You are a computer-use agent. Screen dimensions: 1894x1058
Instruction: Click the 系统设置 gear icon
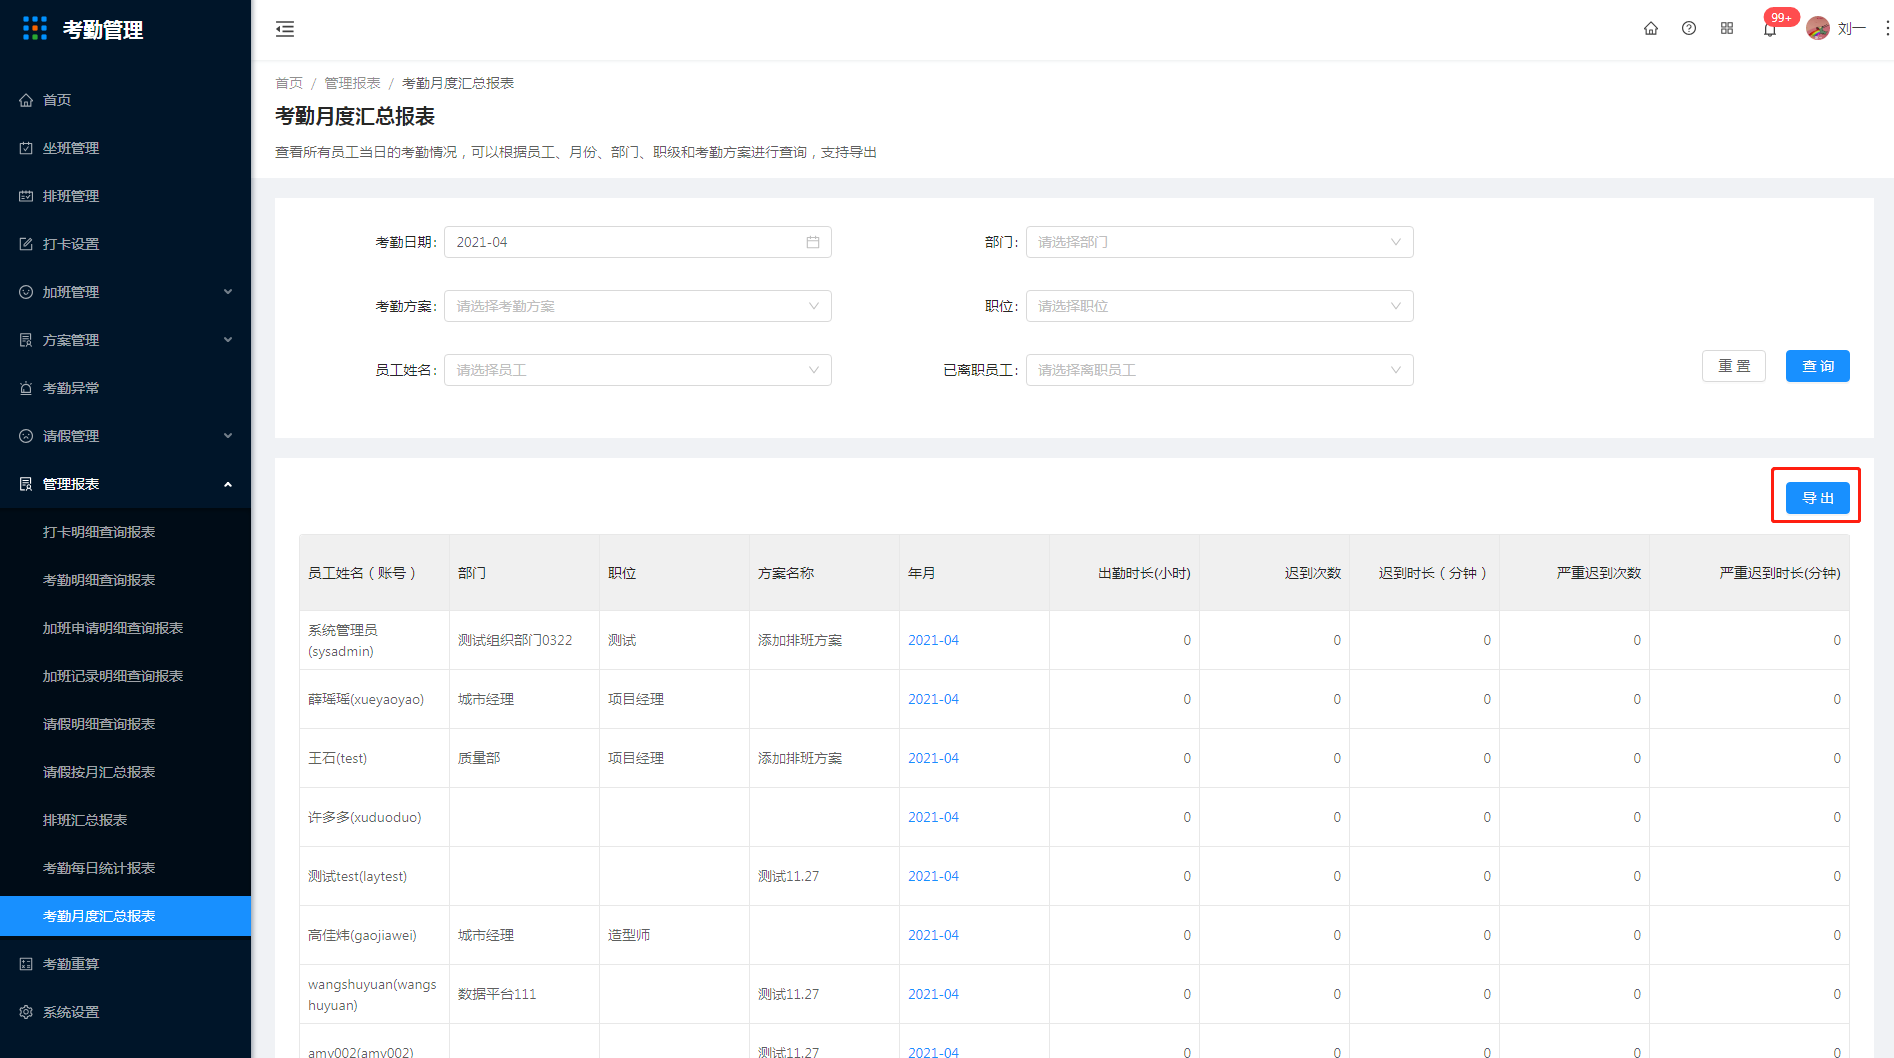(26, 1012)
